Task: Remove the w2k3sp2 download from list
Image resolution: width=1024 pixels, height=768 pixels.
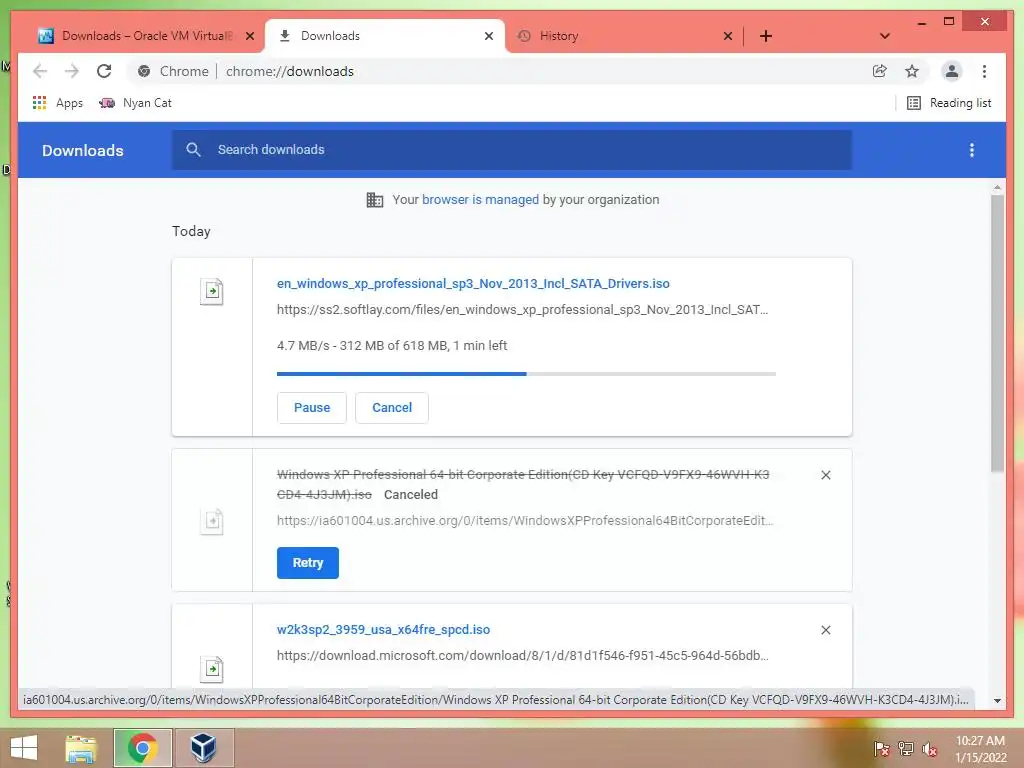Action: click(x=825, y=630)
